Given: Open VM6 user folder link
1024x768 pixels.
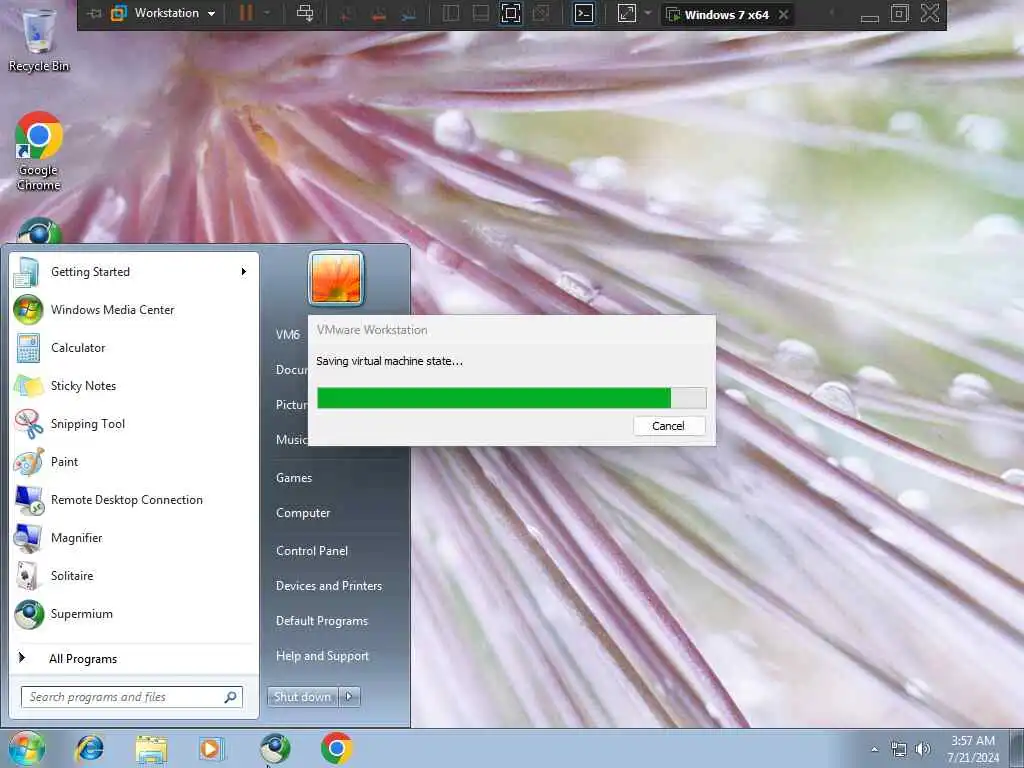Looking at the screenshot, I should tap(288, 334).
